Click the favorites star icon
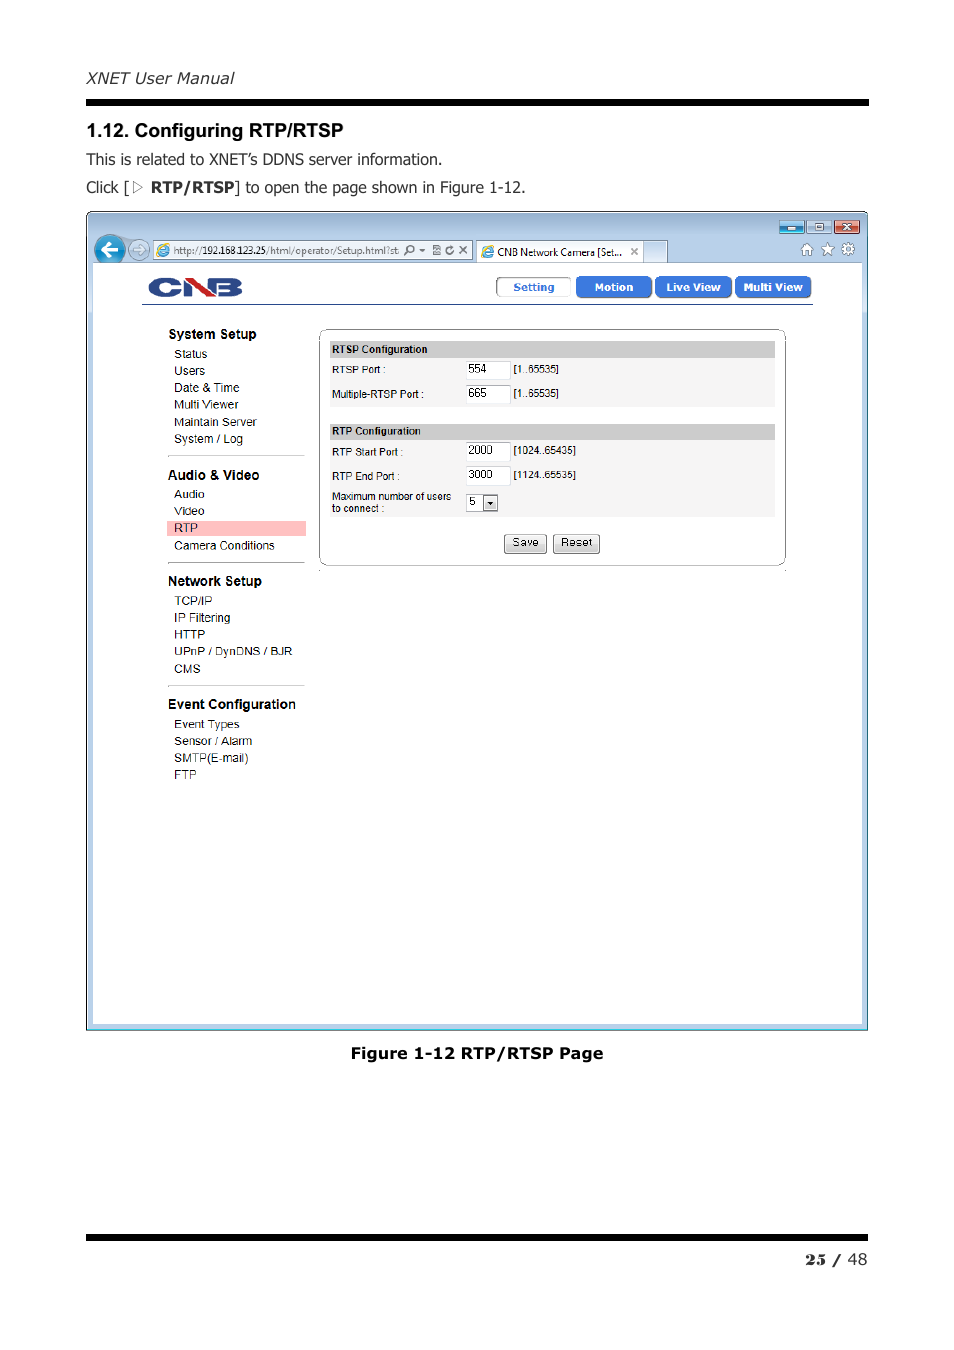Image resolution: width=954 pixels, height=1350 pixels. [x=827, y=250]
